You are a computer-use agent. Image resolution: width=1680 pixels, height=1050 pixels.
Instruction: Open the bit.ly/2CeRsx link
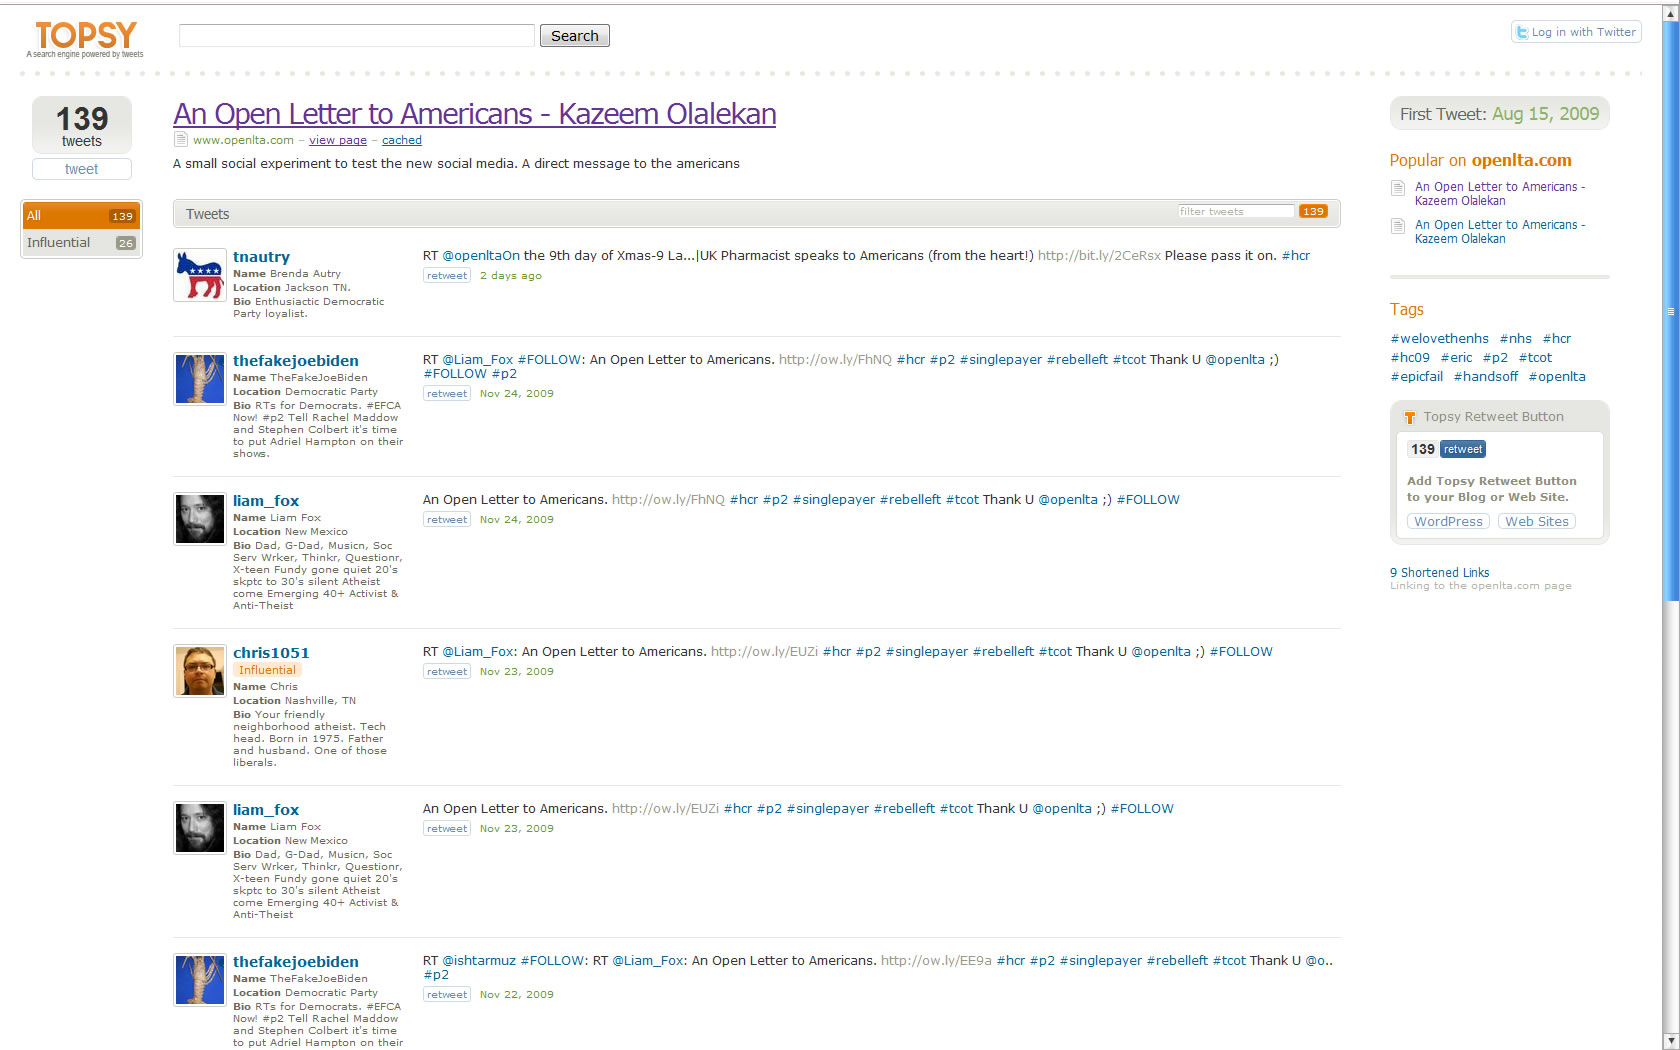click(x=1099, y=255)
